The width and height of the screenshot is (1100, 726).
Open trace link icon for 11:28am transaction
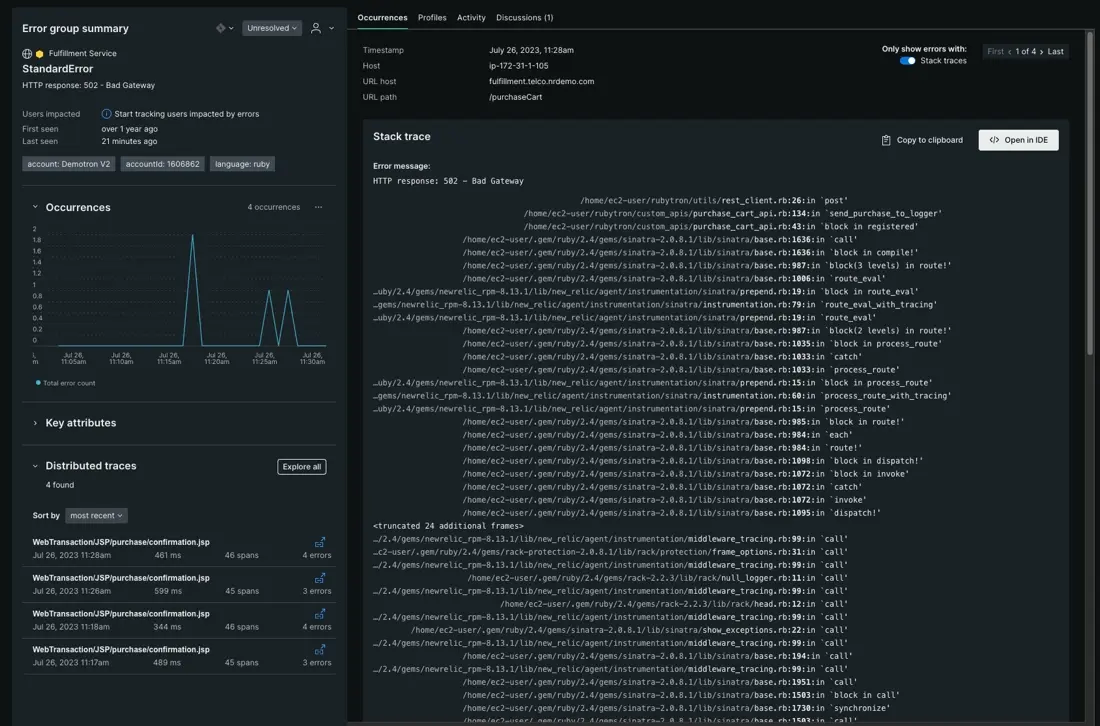pos(320,543)
